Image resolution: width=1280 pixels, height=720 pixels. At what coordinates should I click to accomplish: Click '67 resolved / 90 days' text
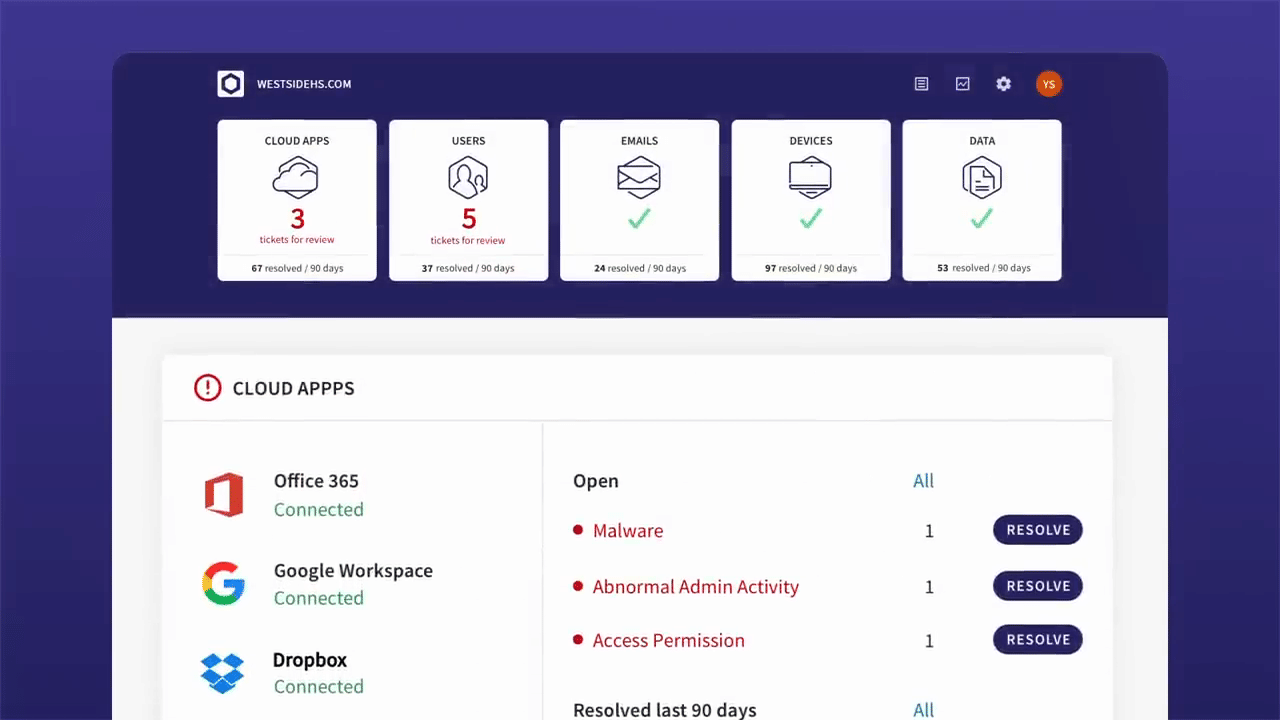pos(297,268)
